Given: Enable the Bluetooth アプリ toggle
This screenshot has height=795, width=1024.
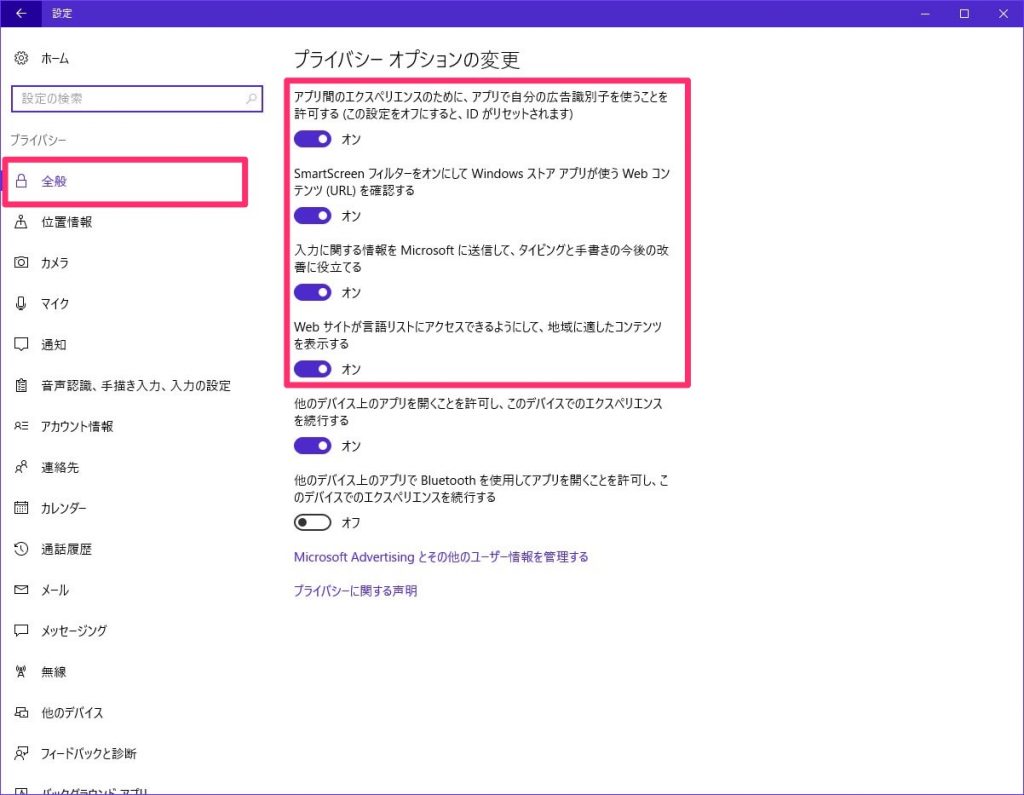Looking at the screenshot, I should 312,522.
